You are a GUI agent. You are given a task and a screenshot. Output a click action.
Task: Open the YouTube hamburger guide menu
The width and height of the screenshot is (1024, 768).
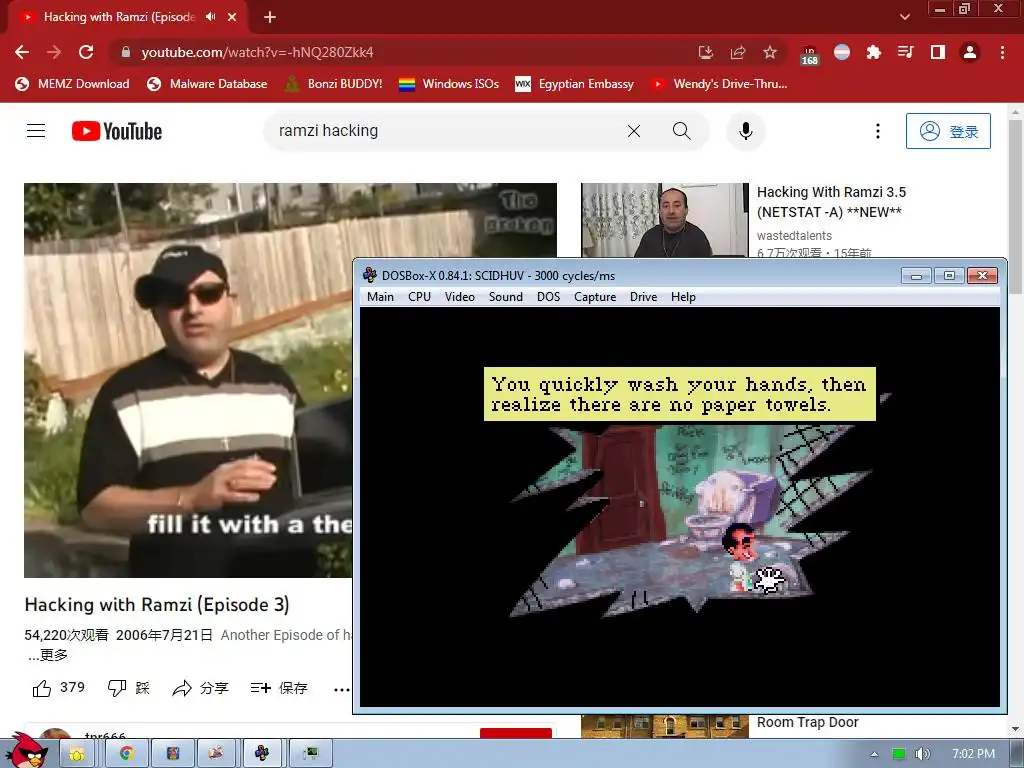(x=36, y=131)
